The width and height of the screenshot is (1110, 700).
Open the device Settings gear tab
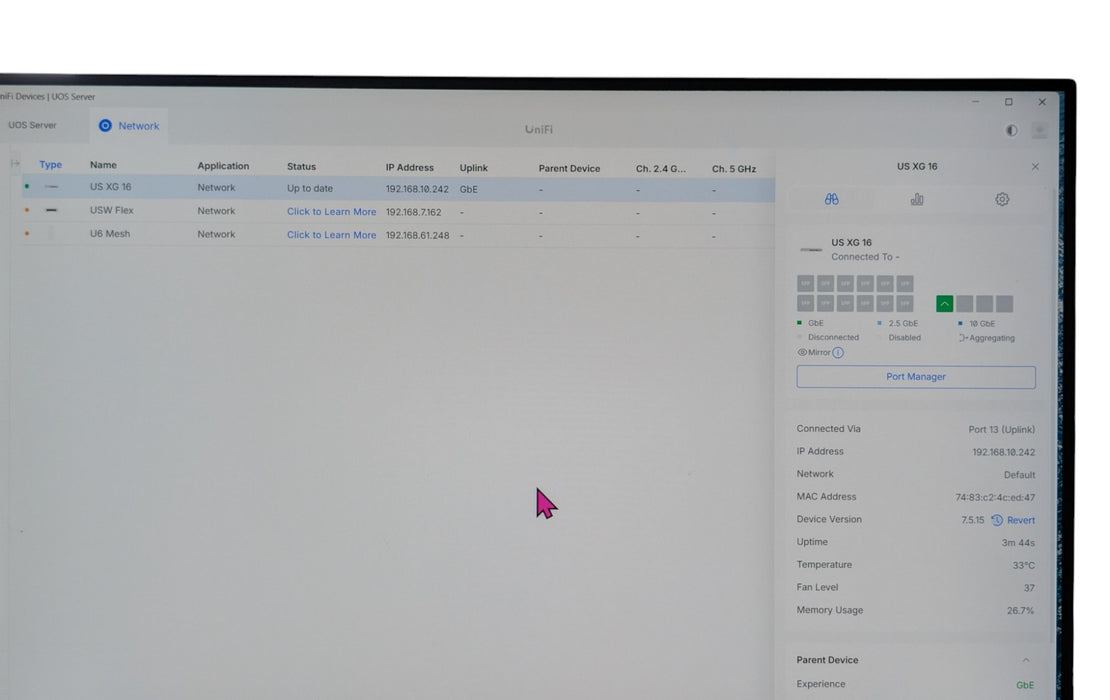[1002, 200]
